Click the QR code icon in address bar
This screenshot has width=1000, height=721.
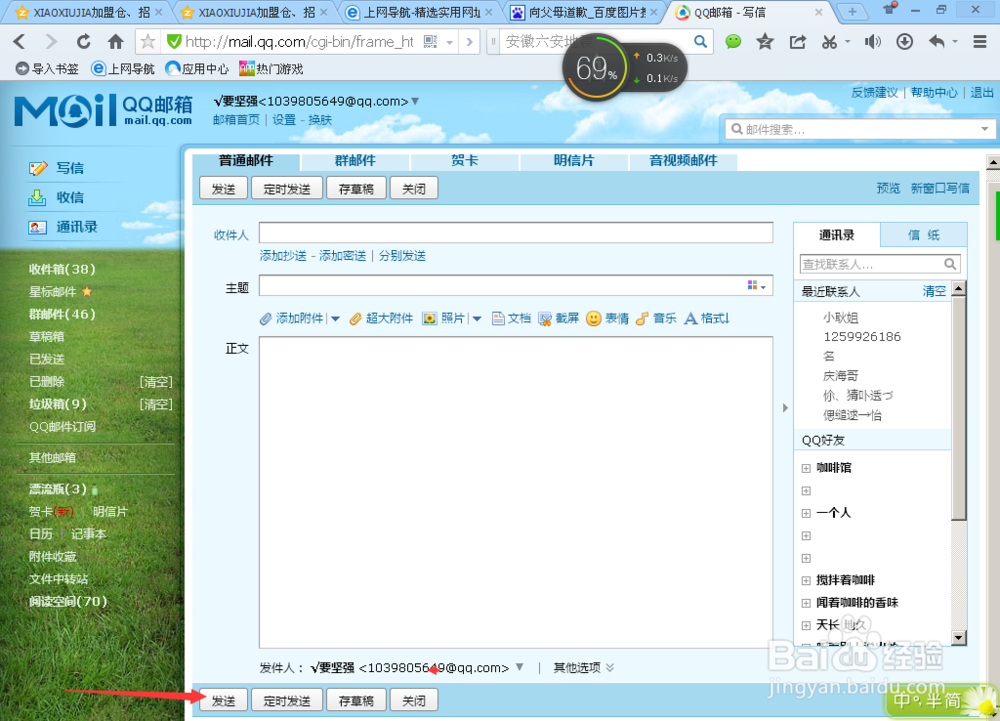point(430,42)
